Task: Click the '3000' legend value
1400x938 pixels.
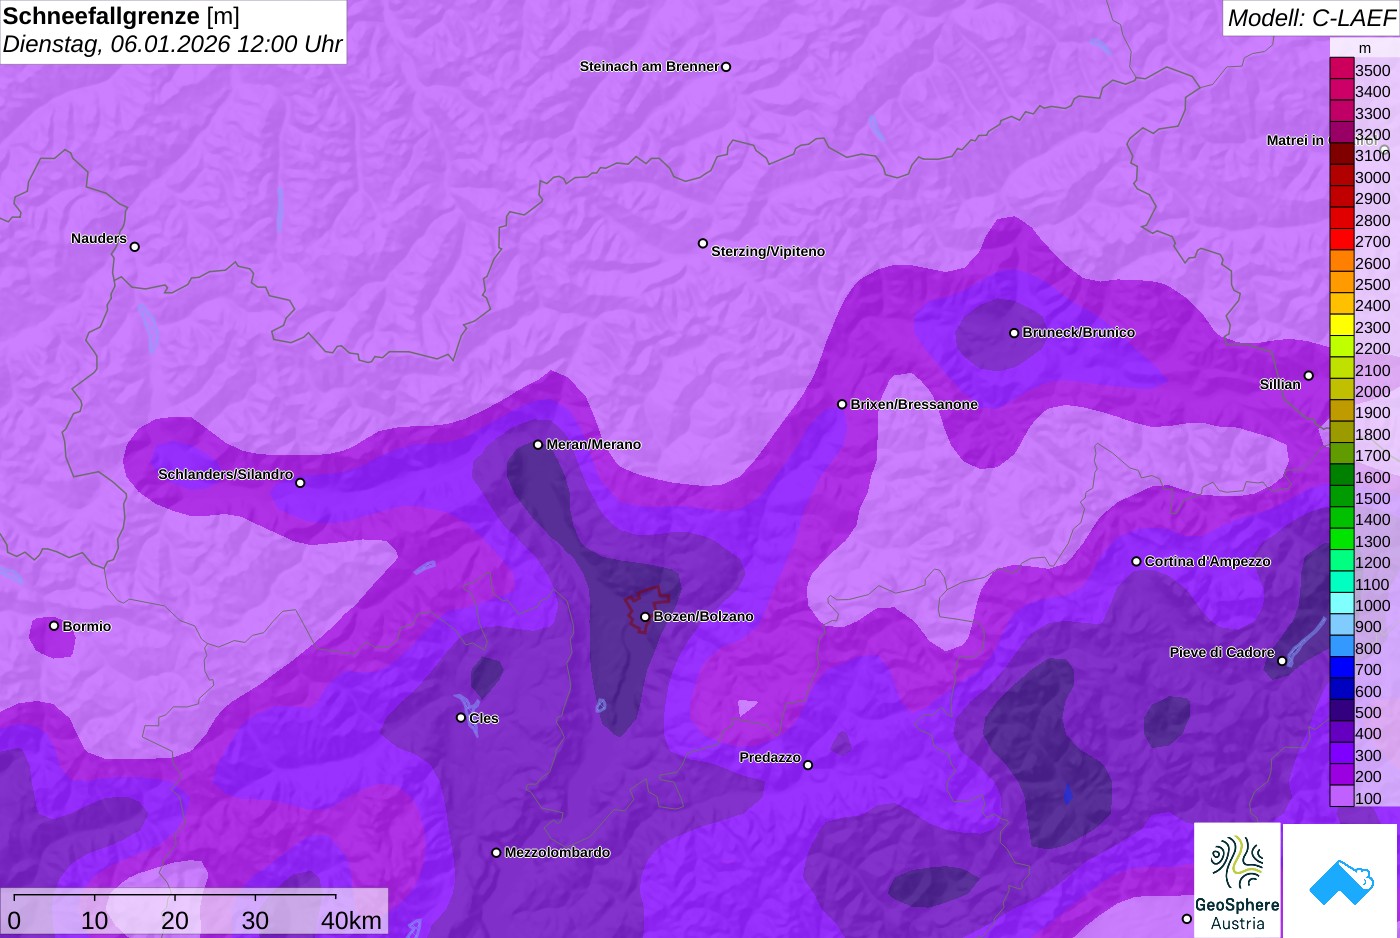Action: (x=1372, y=177)
